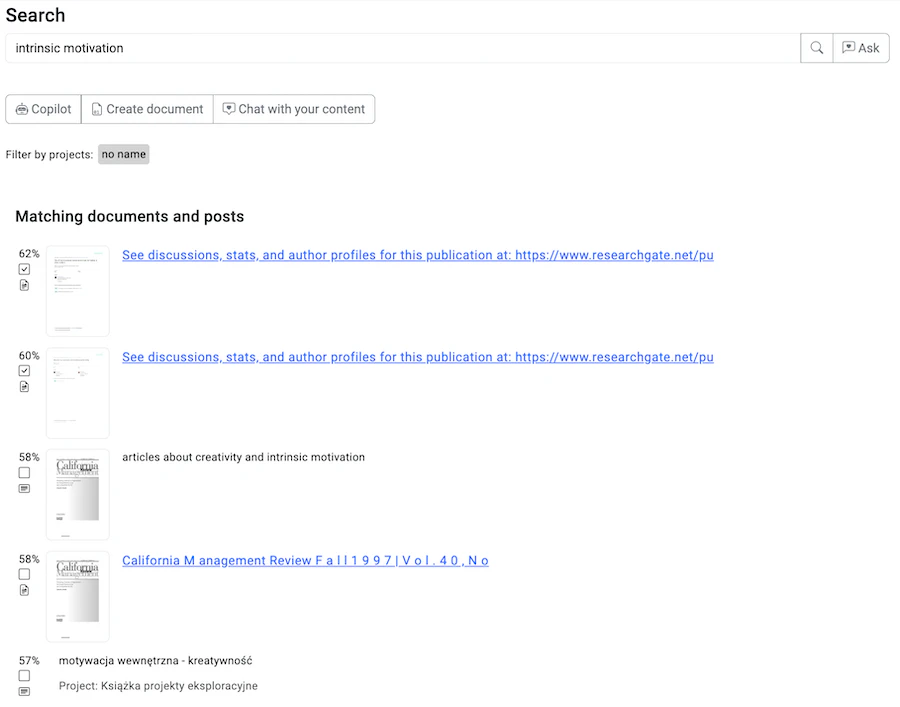
Task: Click the 'Książka projekty eksploracyjne' project label
Action: [x=158, y=686]
